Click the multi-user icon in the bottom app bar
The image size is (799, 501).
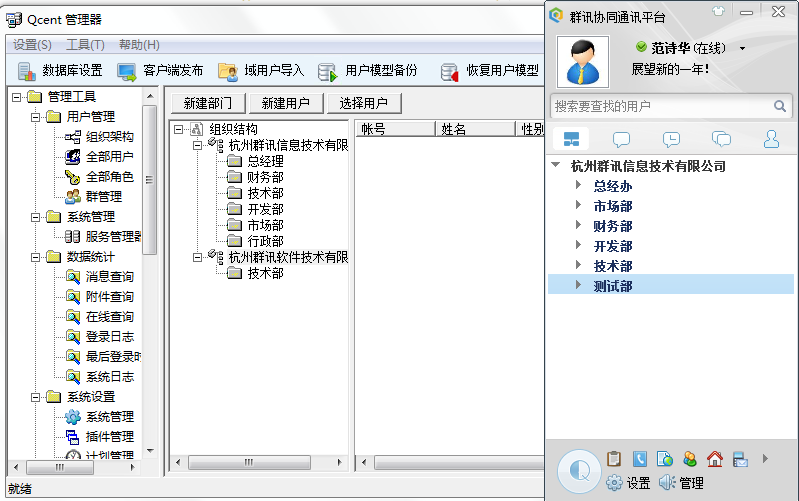point(690,459)
